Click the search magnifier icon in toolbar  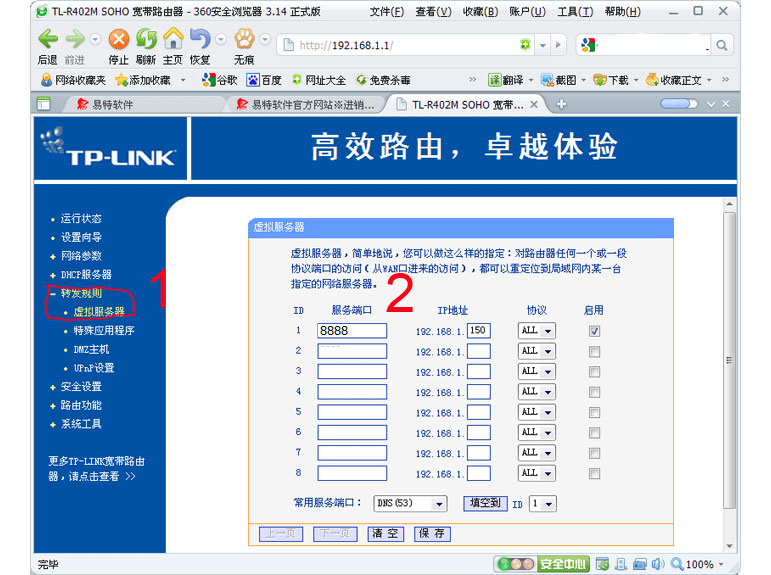tap(721, 45)
